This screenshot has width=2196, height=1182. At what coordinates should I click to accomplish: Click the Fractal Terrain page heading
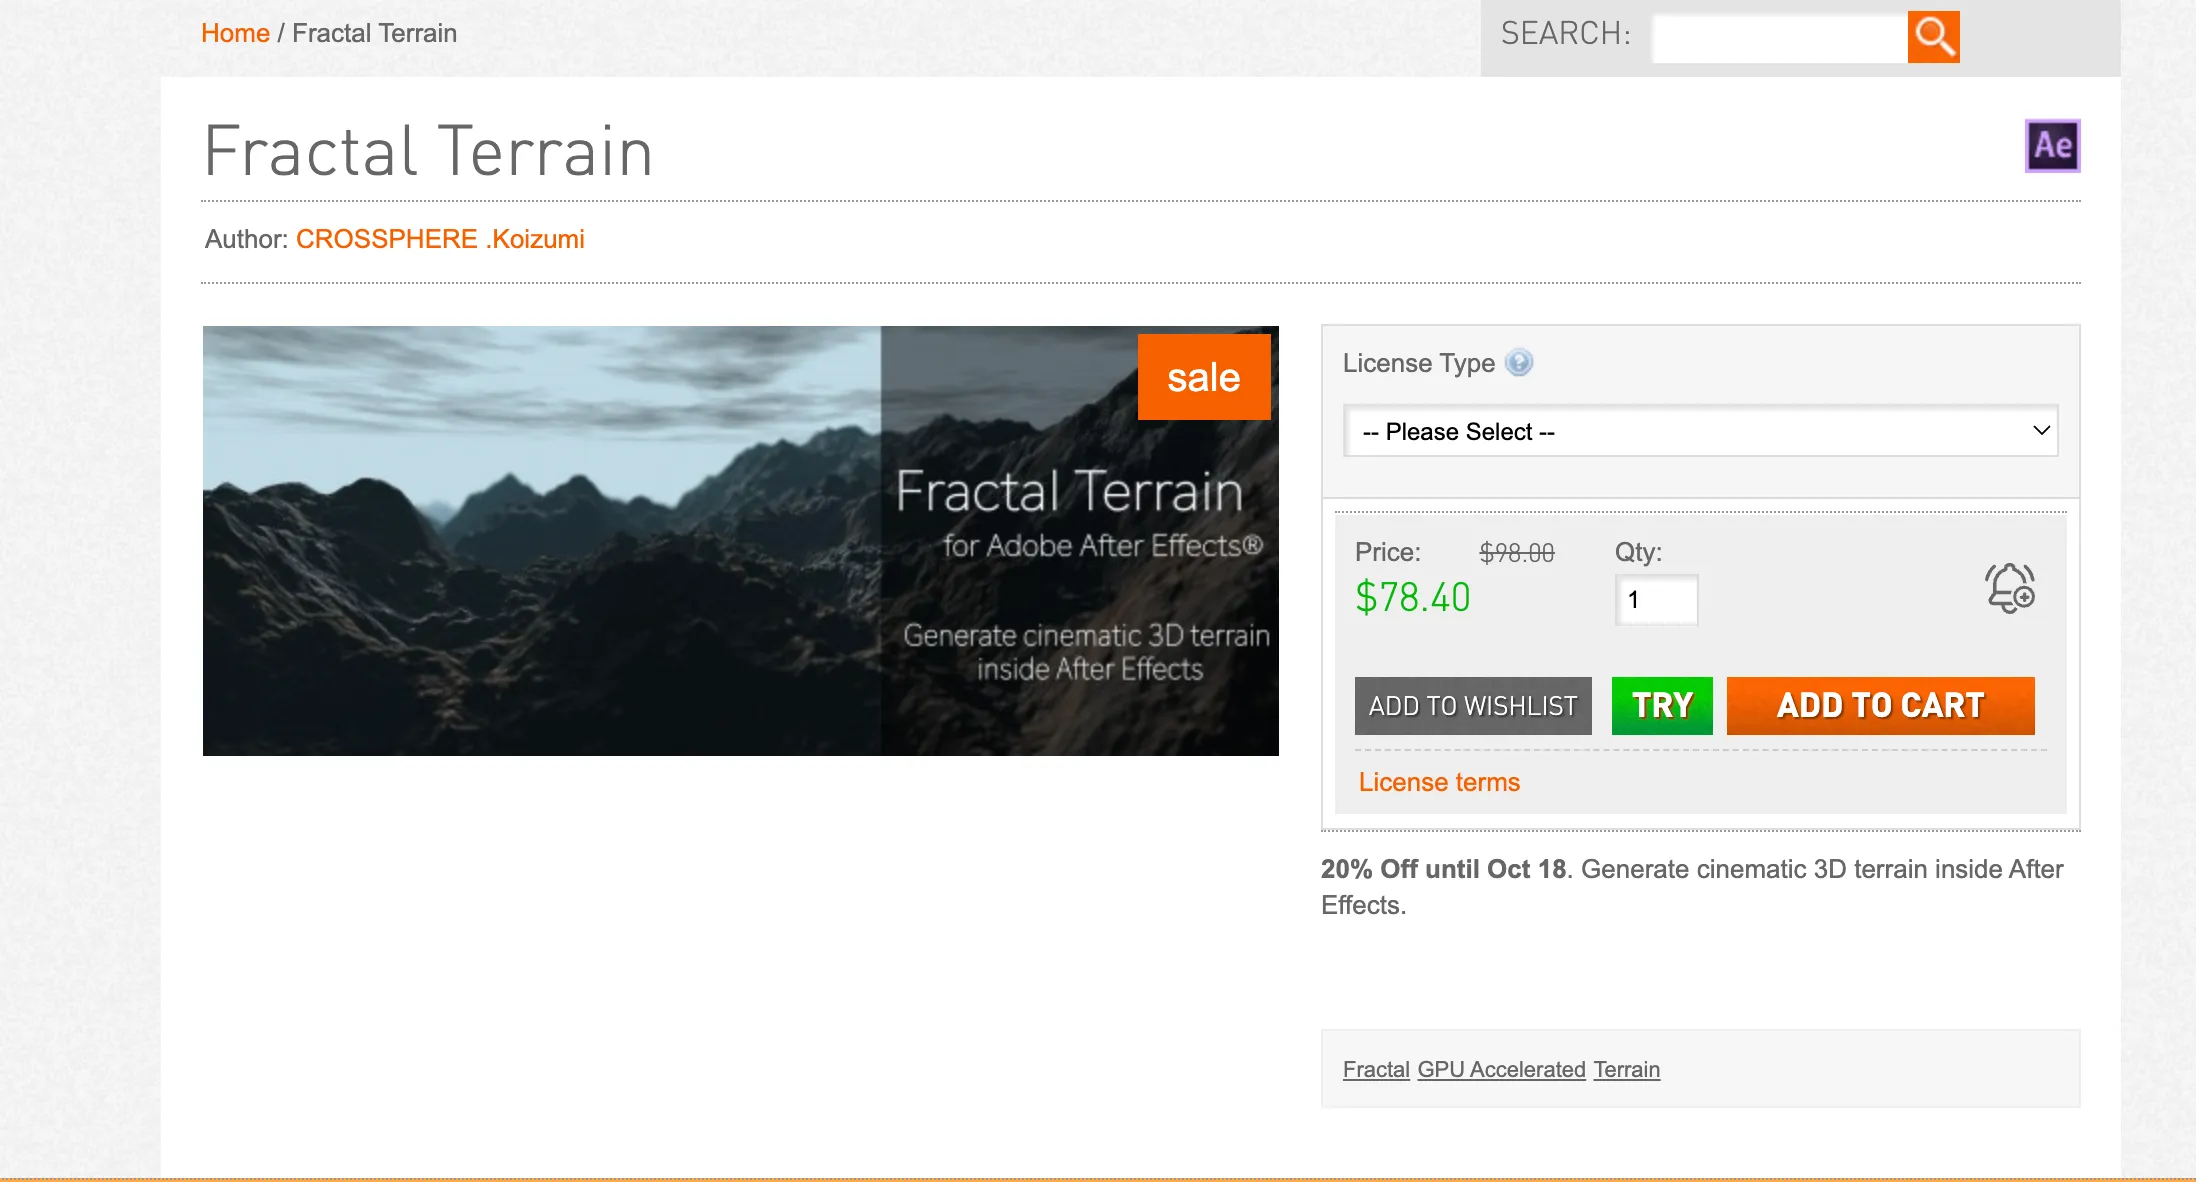[x=429, y=152]
